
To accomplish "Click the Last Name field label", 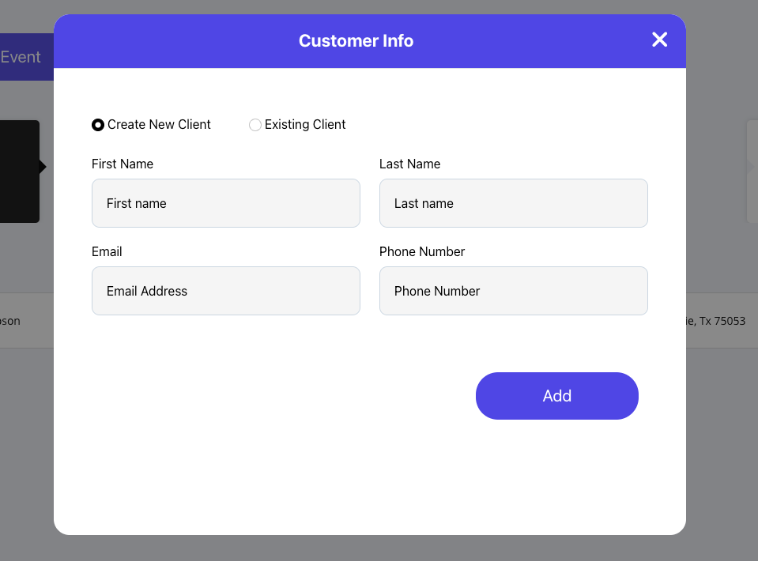I will click(409, 164).
